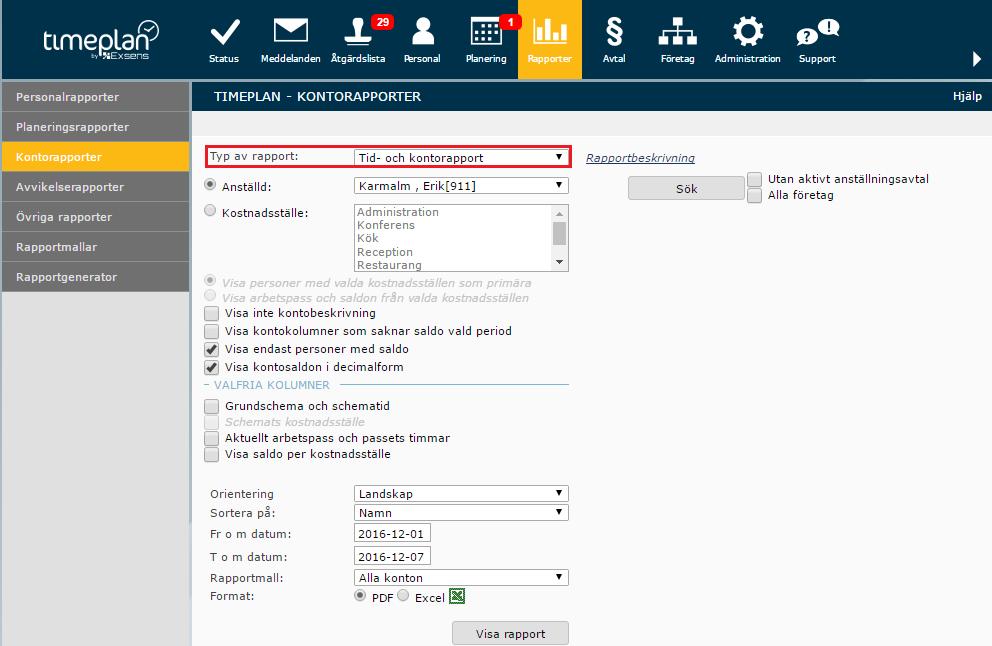The height and width of the screenshot is (646, 992).
Task: Open the Orientering dropdown
Action: point(461,494)
